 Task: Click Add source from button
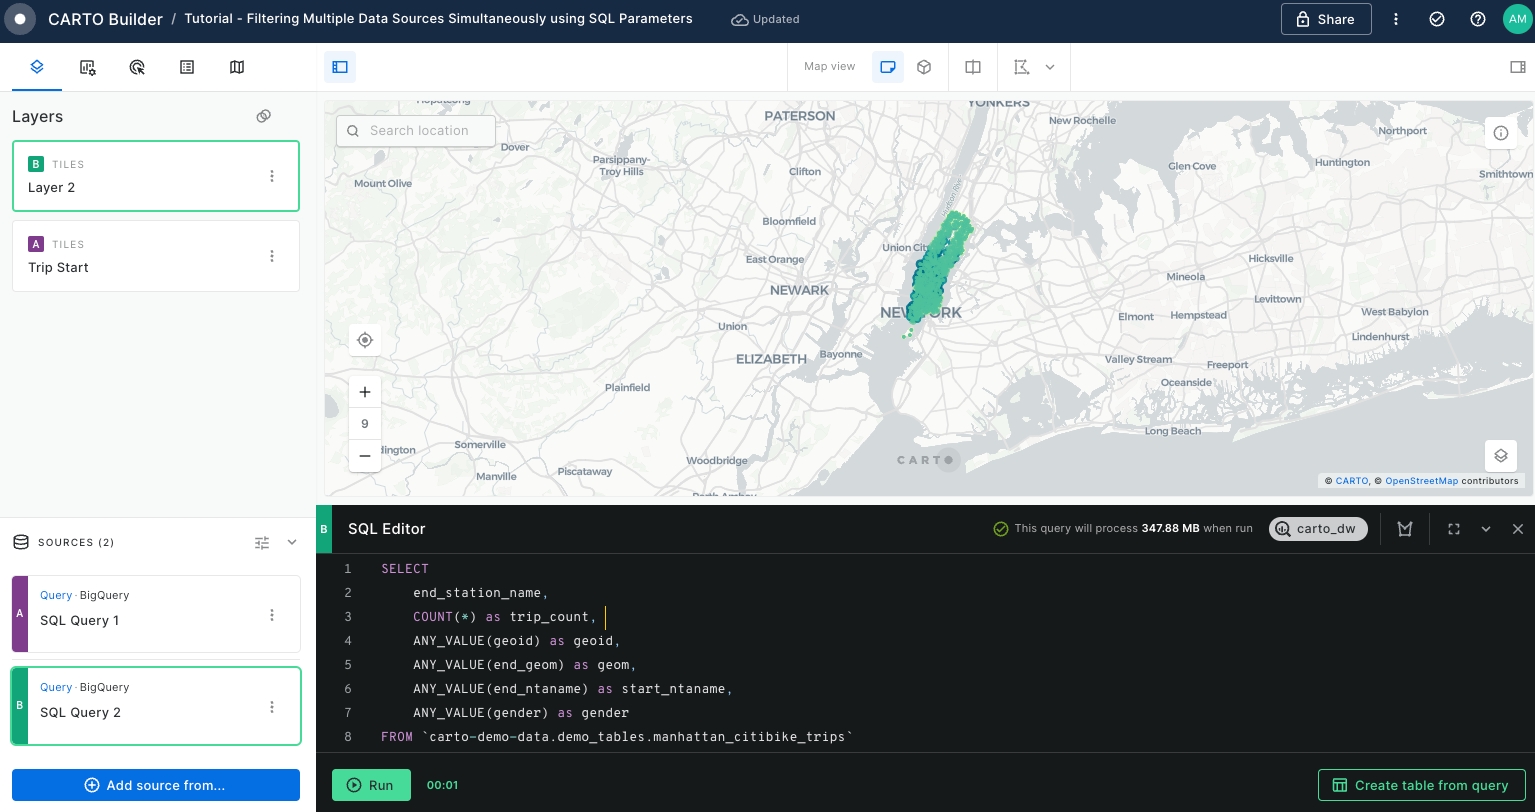156,785
